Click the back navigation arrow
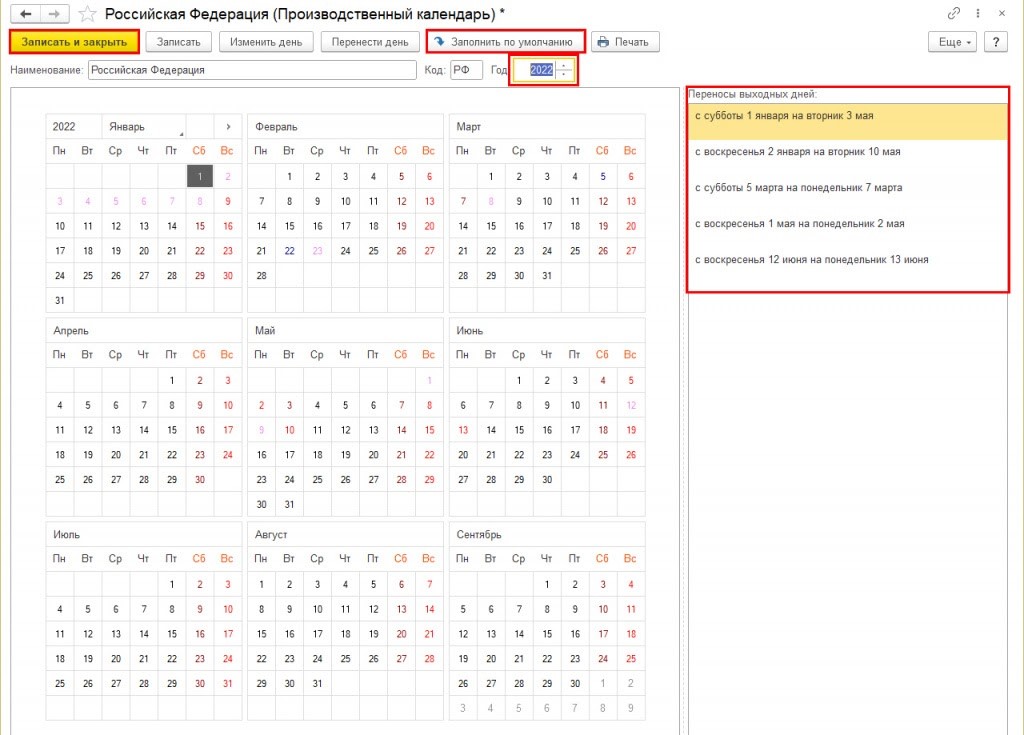Screen dimensions: 1024x735 point(25,14)
